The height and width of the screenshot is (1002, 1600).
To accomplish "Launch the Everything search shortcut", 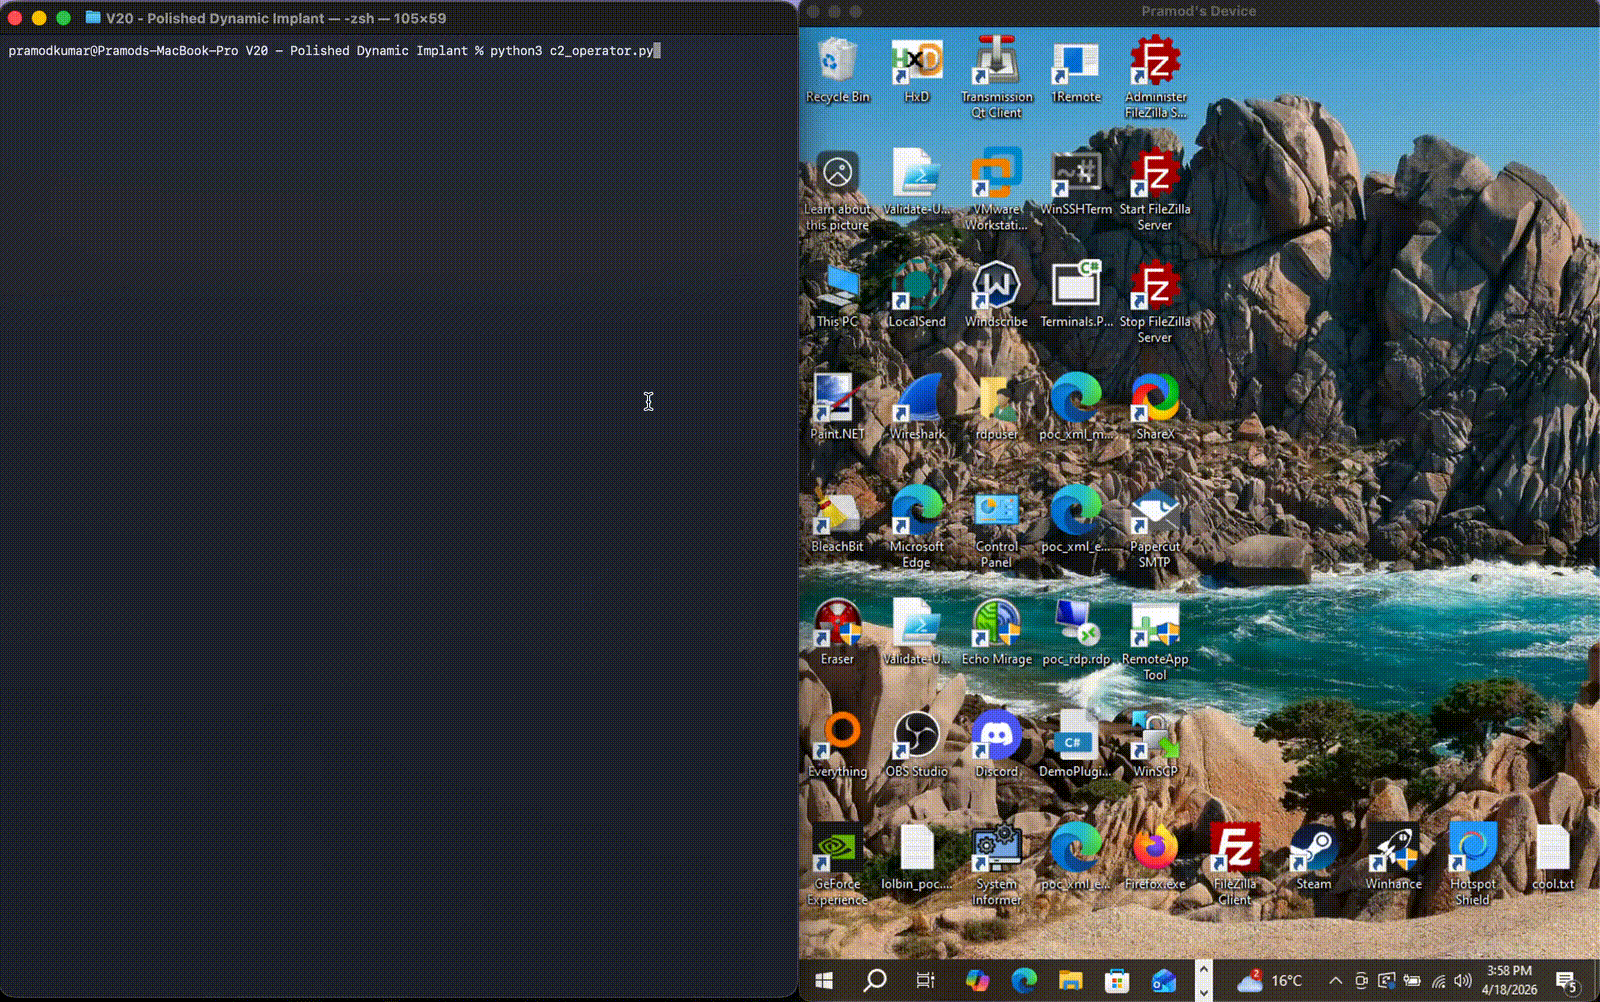I will click(x=837, y=745).
